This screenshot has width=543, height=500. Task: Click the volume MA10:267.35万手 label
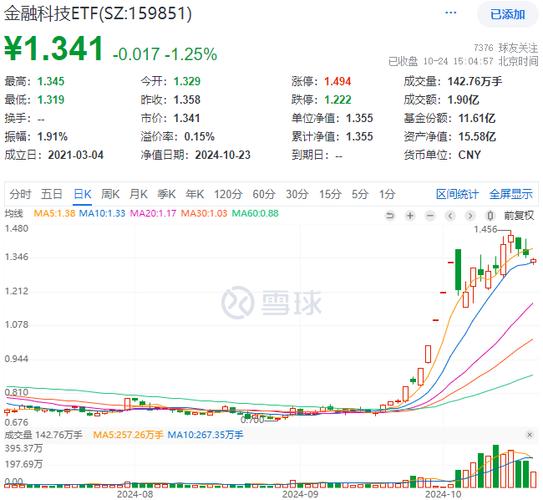tap(205, 435)
